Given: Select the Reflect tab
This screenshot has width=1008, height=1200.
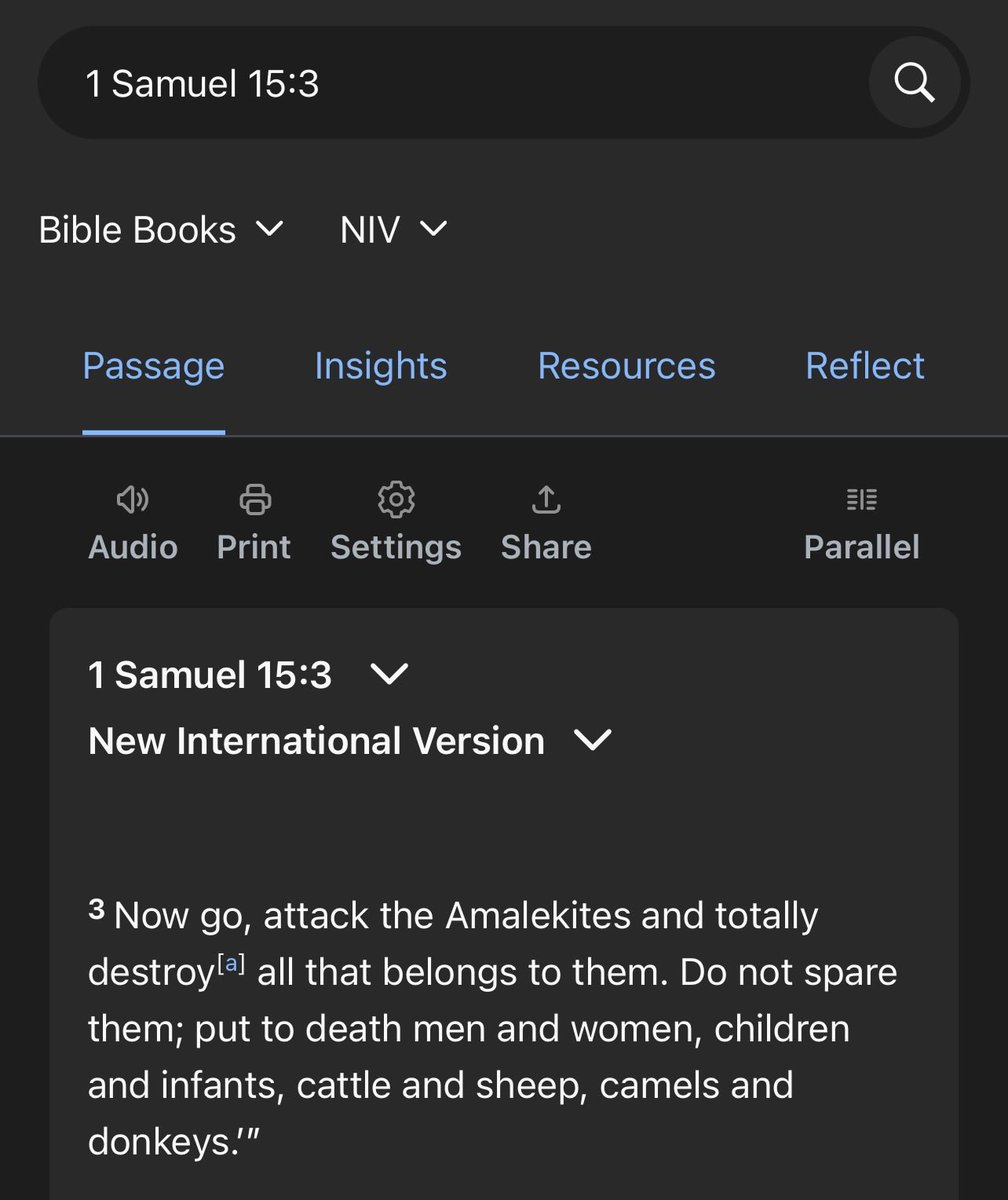Looking at the screenshot, I should coord(866,366).
